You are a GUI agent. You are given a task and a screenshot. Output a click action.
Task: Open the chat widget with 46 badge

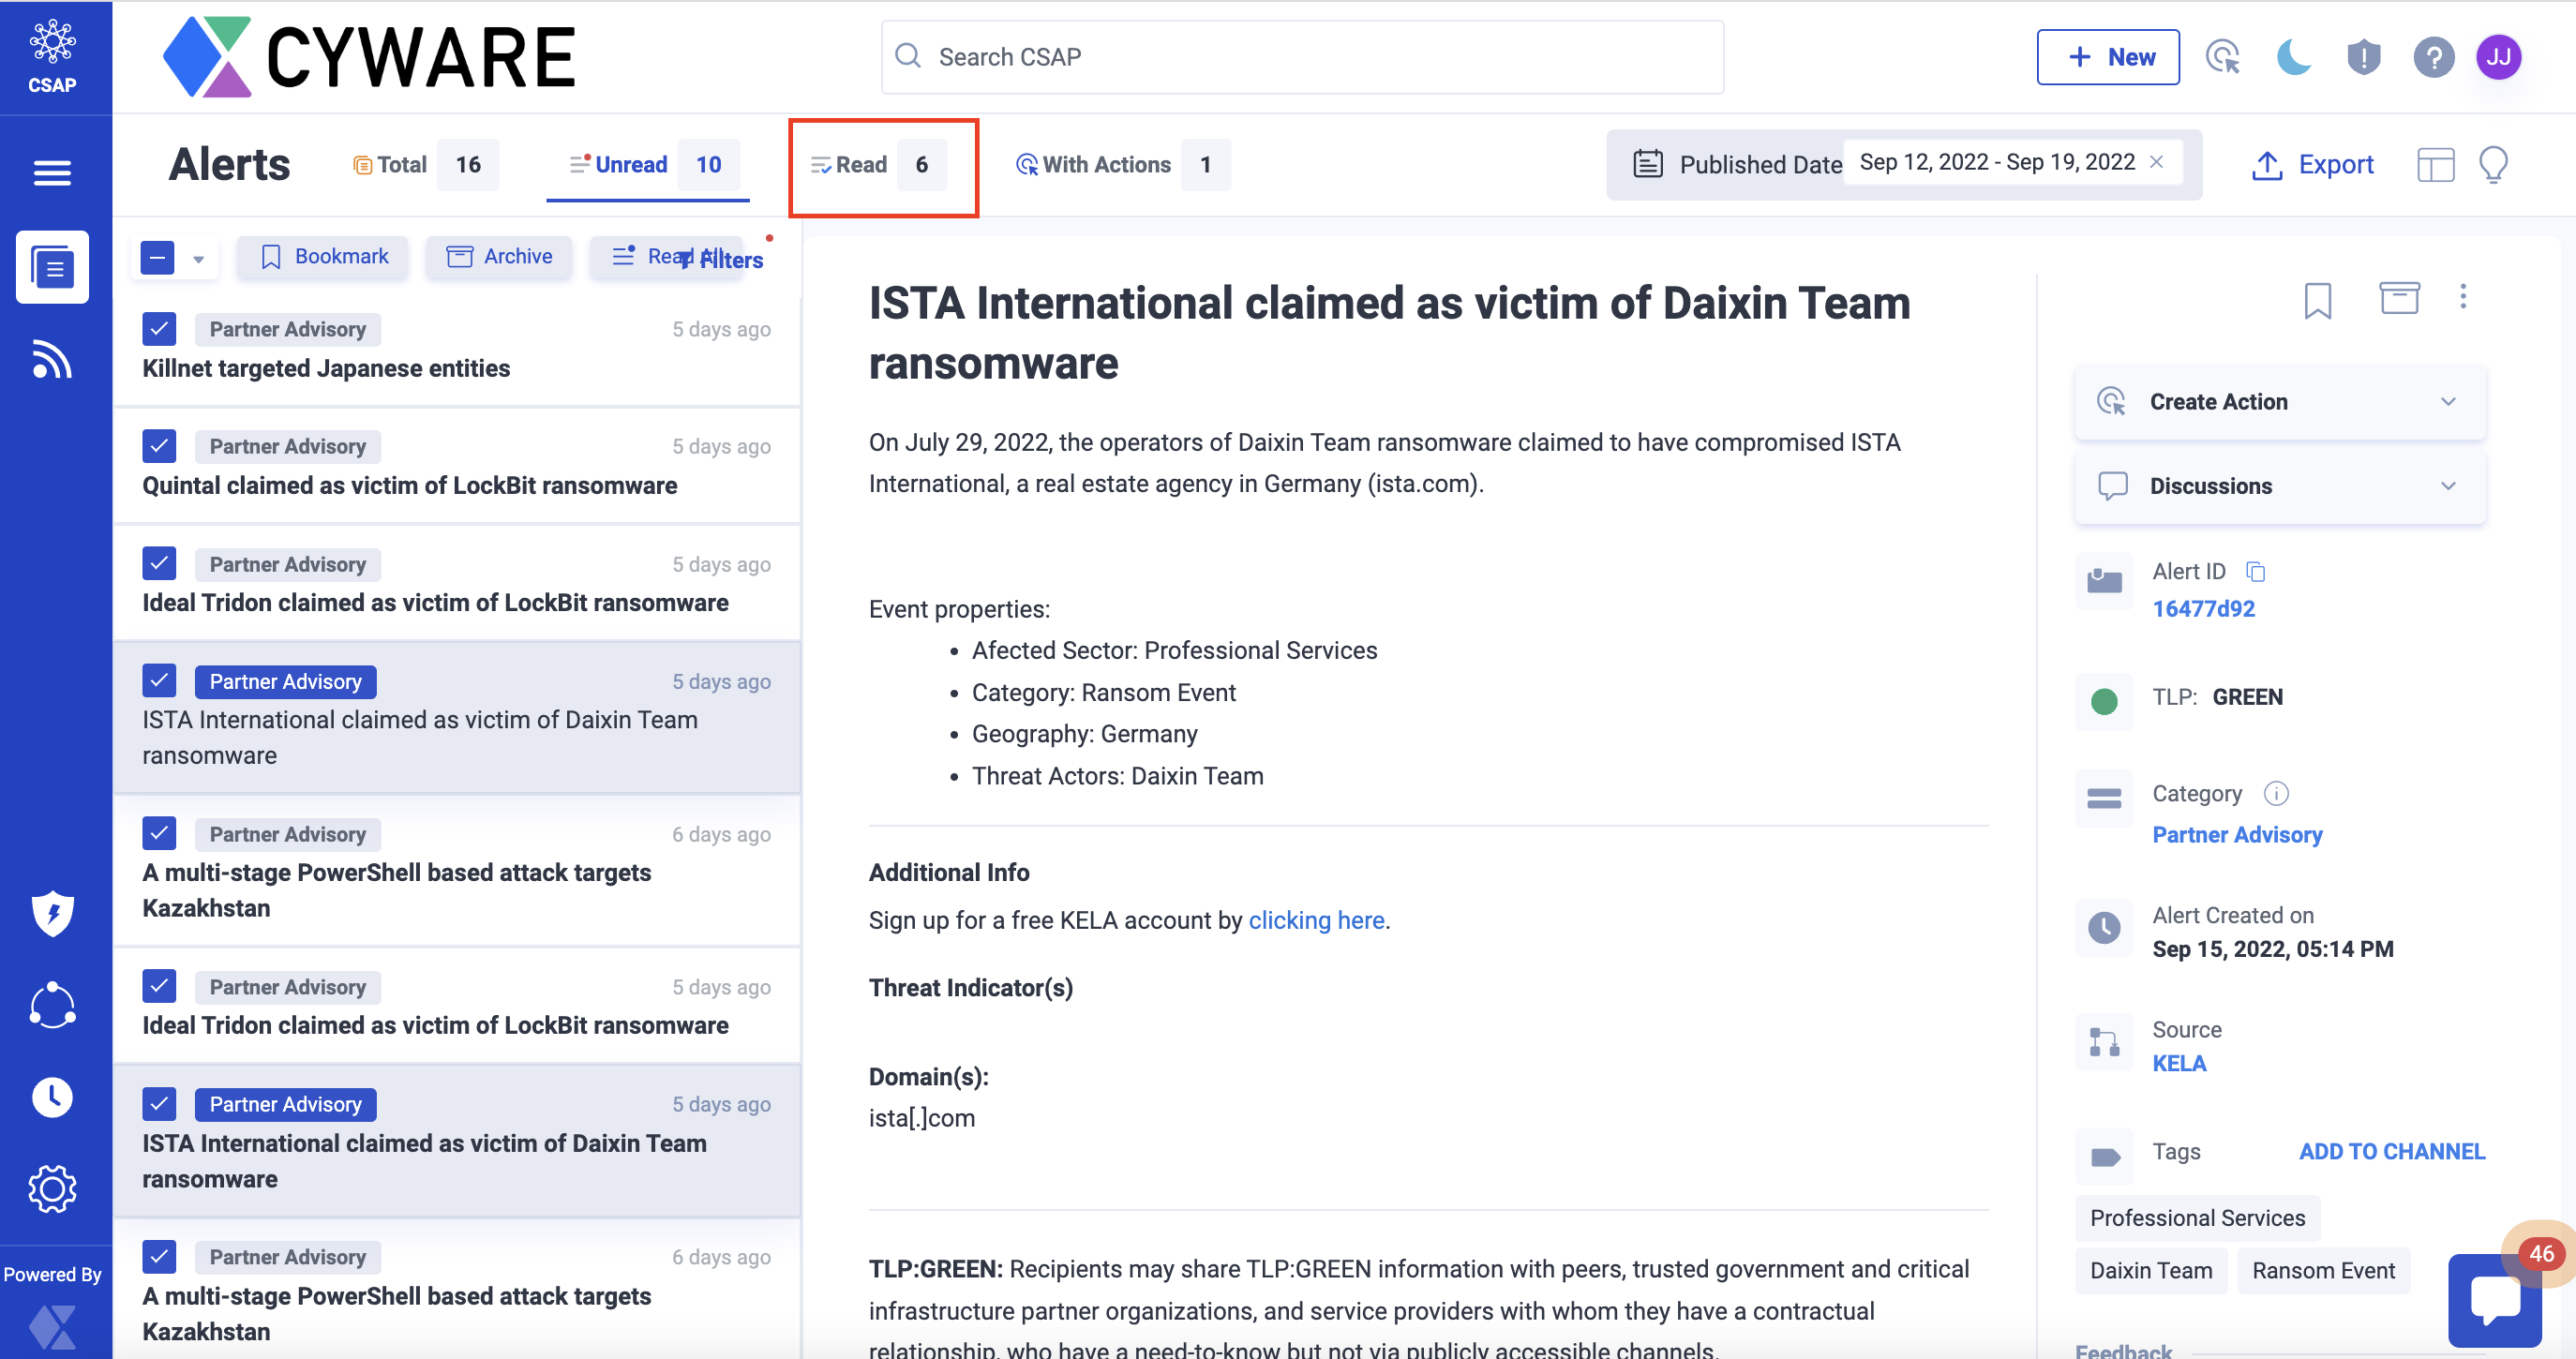tap(2494, 1299)
